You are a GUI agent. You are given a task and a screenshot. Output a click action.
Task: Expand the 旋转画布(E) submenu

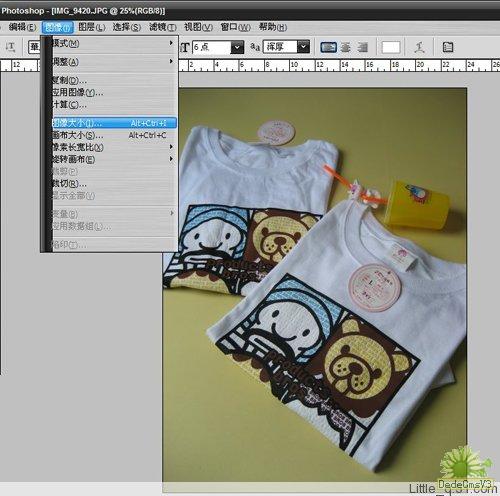click(x=114, y=159)
